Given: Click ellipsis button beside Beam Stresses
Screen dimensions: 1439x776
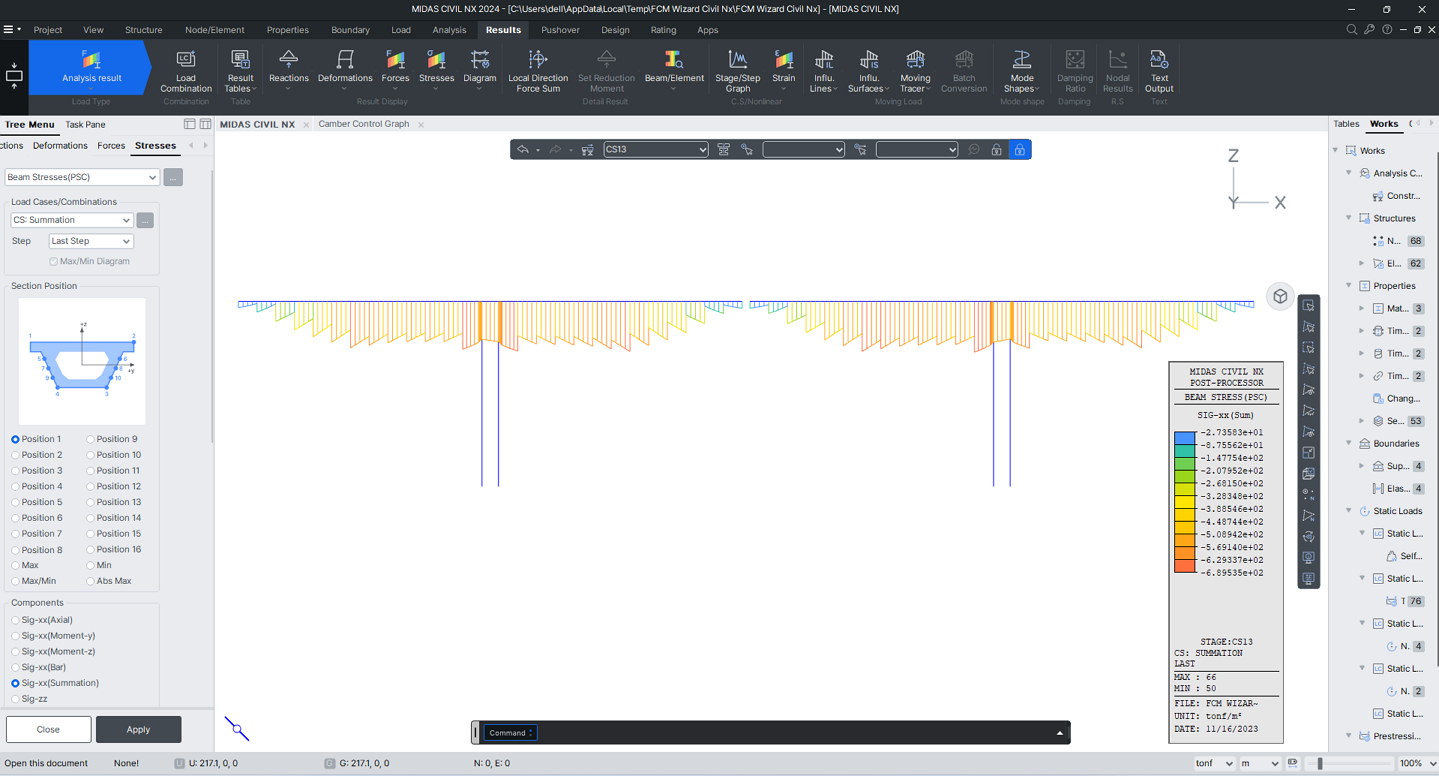Looking at the screenshot, I should [x=173, y=177].
